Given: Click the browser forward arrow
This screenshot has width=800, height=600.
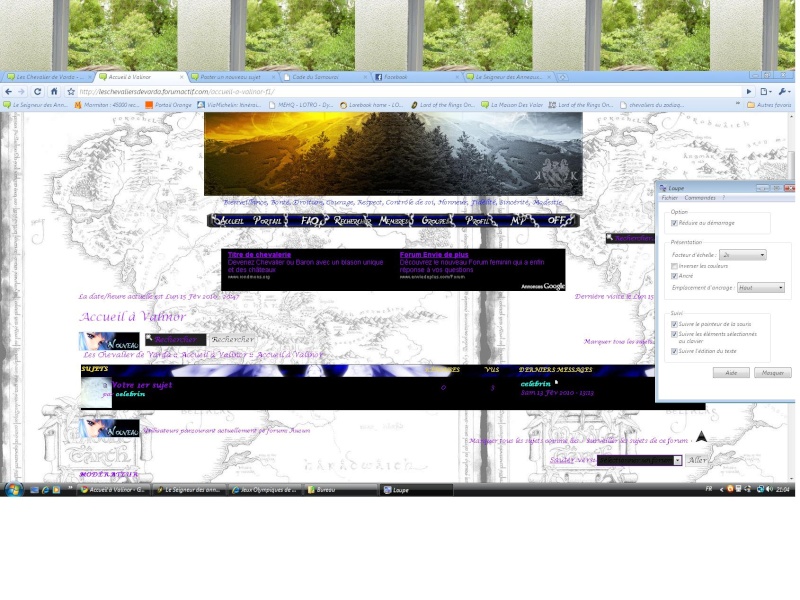Looking at the screenshot, I should click(21, 92).
